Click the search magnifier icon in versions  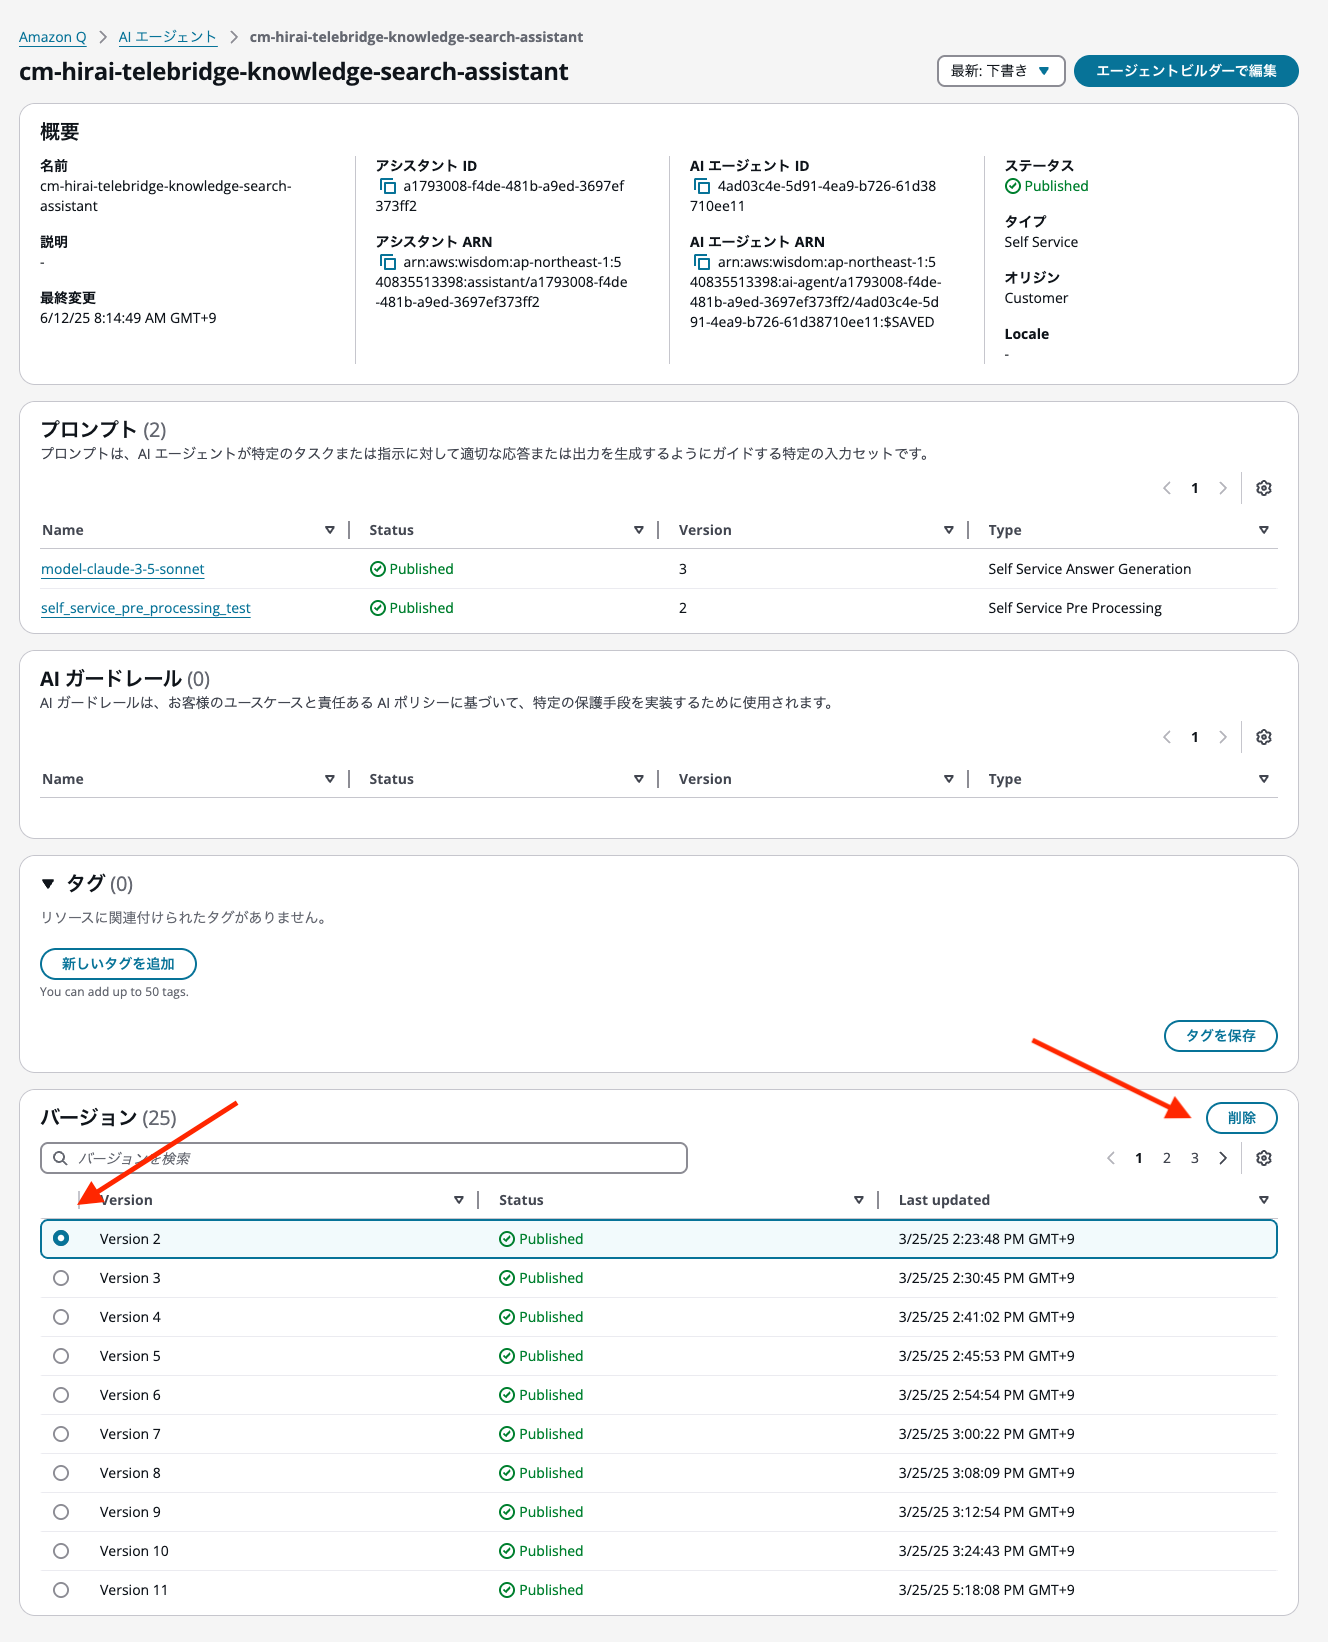click(61, 1158)
